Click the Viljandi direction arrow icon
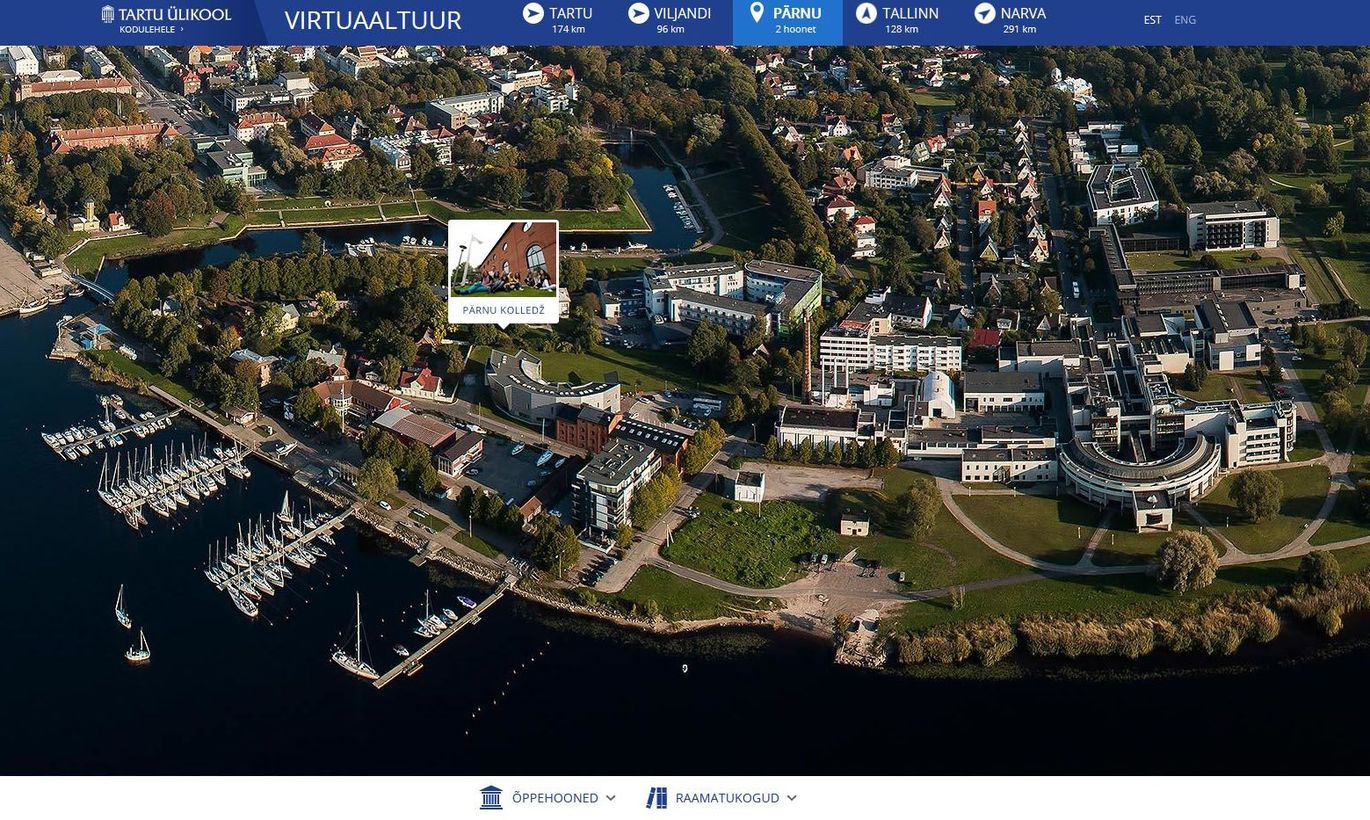This screenshot has width=1370, height=820. point(638,13)
